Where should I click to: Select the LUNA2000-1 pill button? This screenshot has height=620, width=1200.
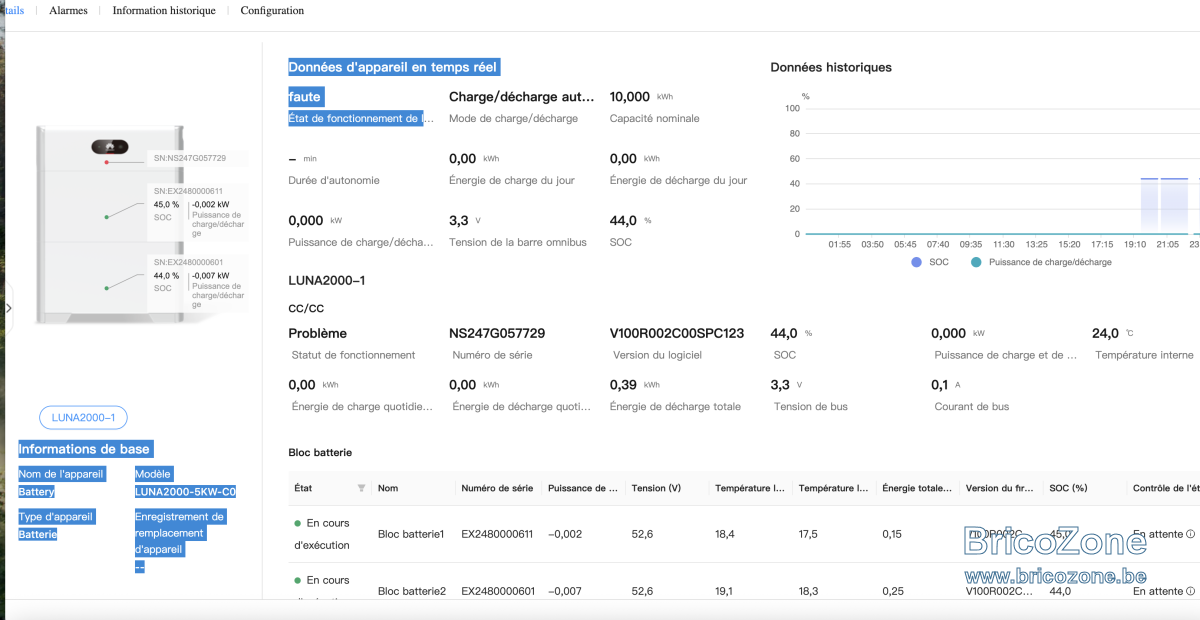coord(83,418)
